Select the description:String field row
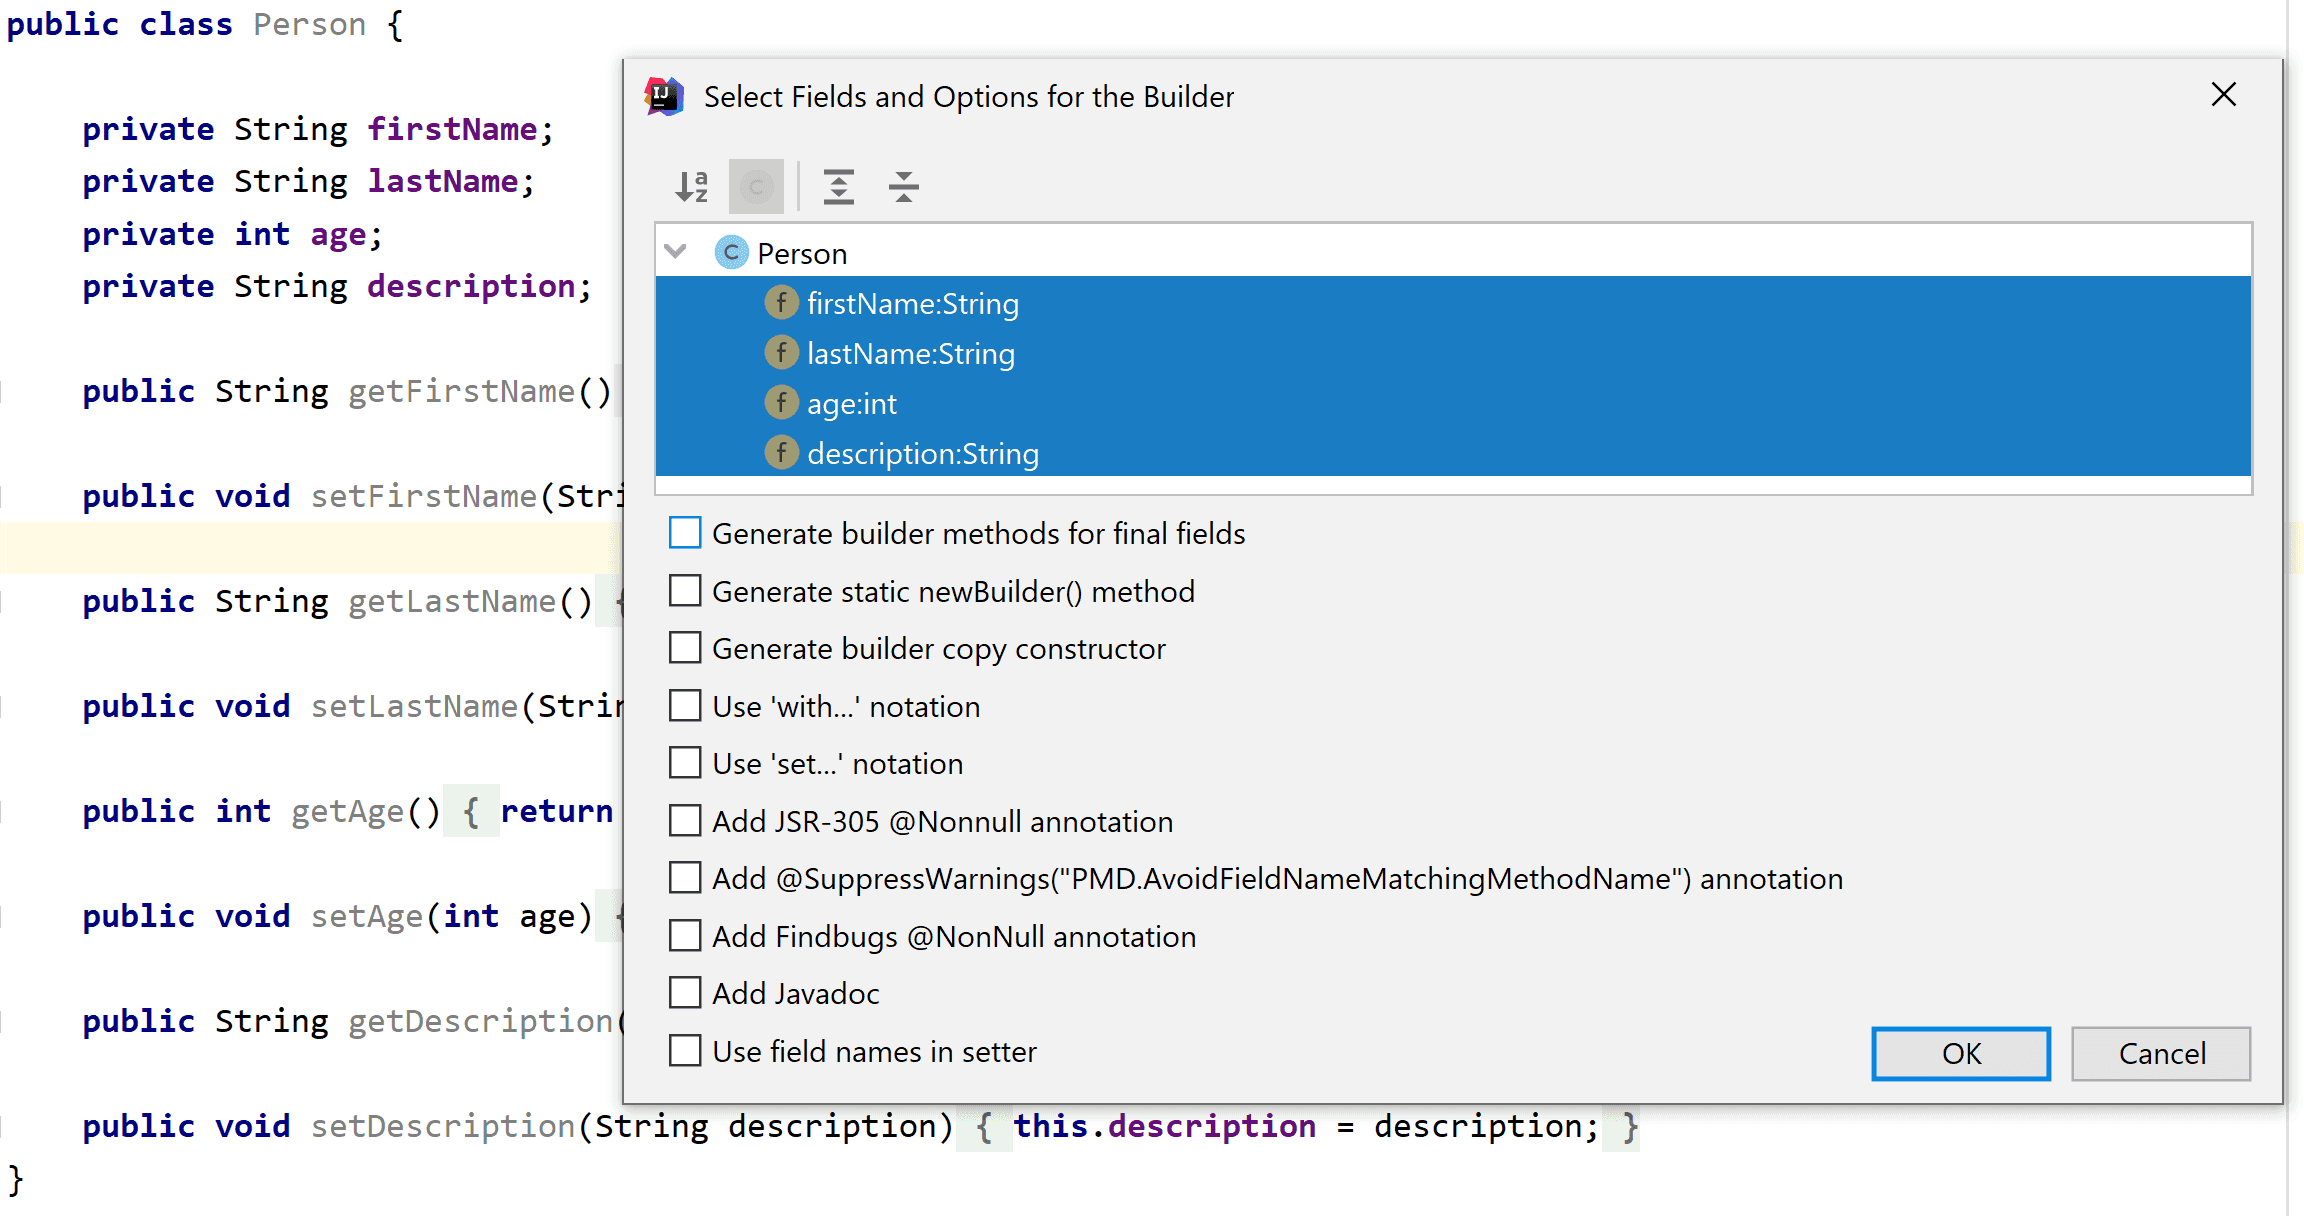The height and width of the screenshot is (1216, 2304). [x=922, y=454]
